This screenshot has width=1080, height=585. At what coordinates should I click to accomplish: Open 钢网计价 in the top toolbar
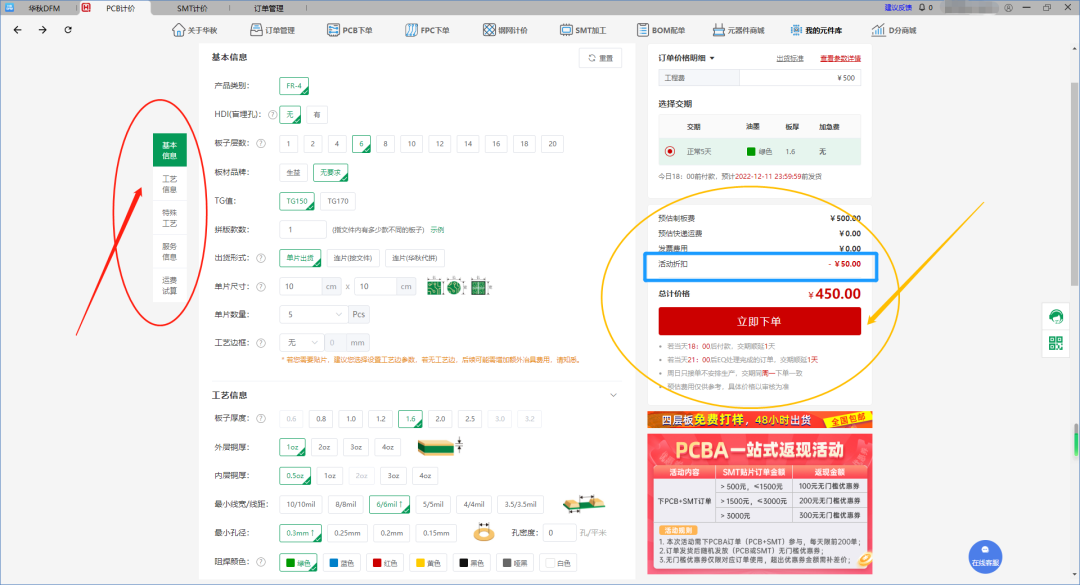pos(505,30)
